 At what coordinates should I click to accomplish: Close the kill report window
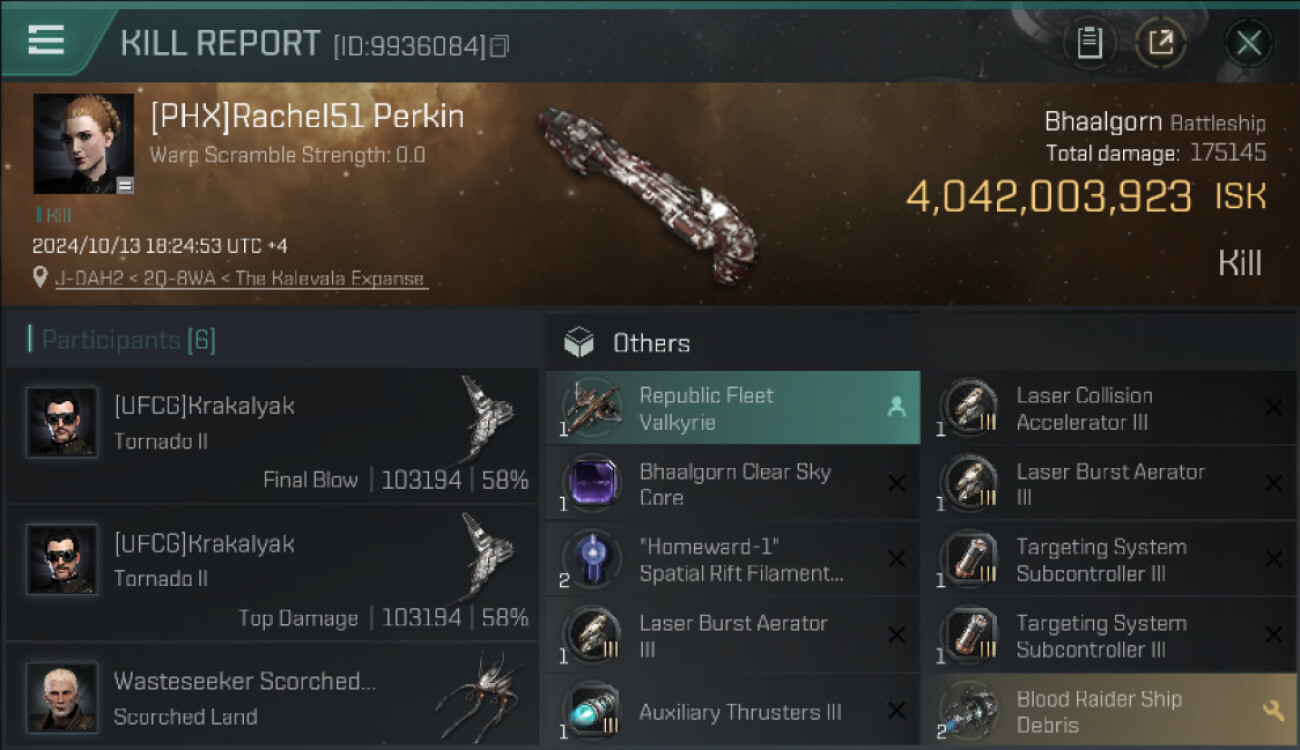pos(1248,43)
